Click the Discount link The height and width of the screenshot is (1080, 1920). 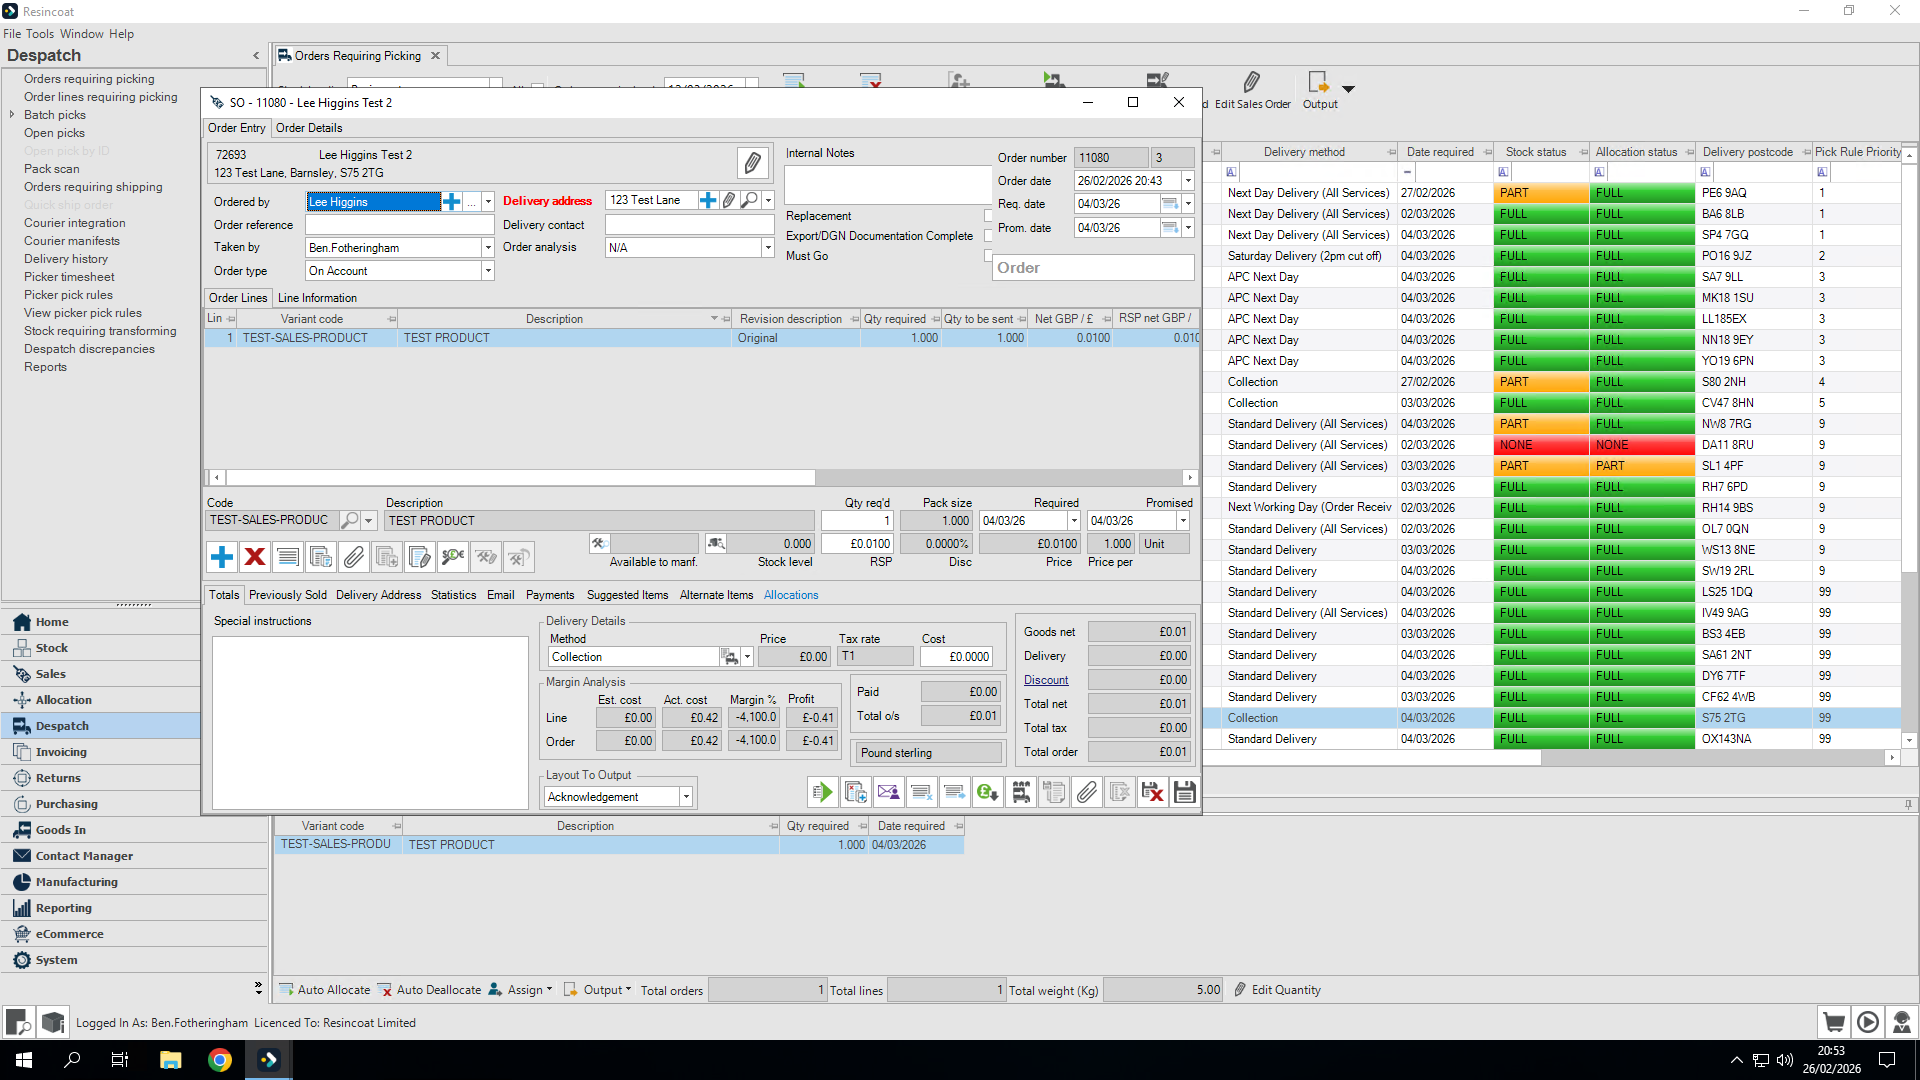click(x=1046, y=680)
